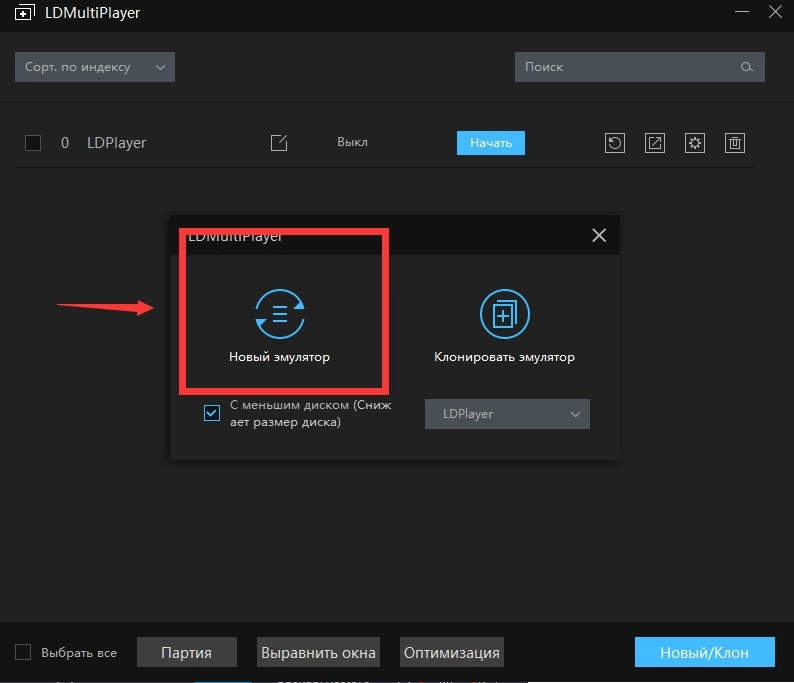Close the main LDMultiPlayer window
The image size is (794, 683).
coord(775,12)
